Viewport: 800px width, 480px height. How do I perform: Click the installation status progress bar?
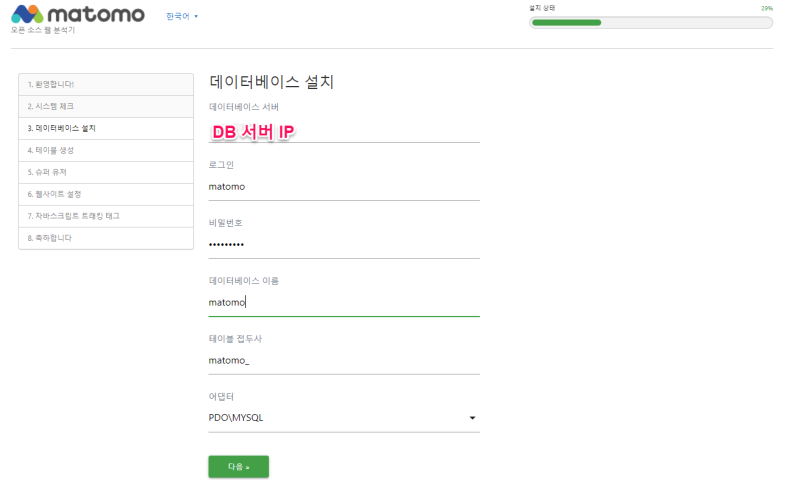[651, 22]
